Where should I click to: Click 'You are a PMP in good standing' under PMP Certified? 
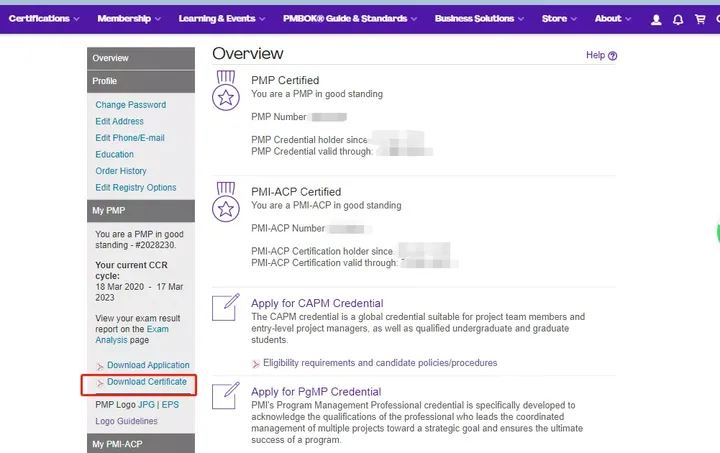pos(317,94)
